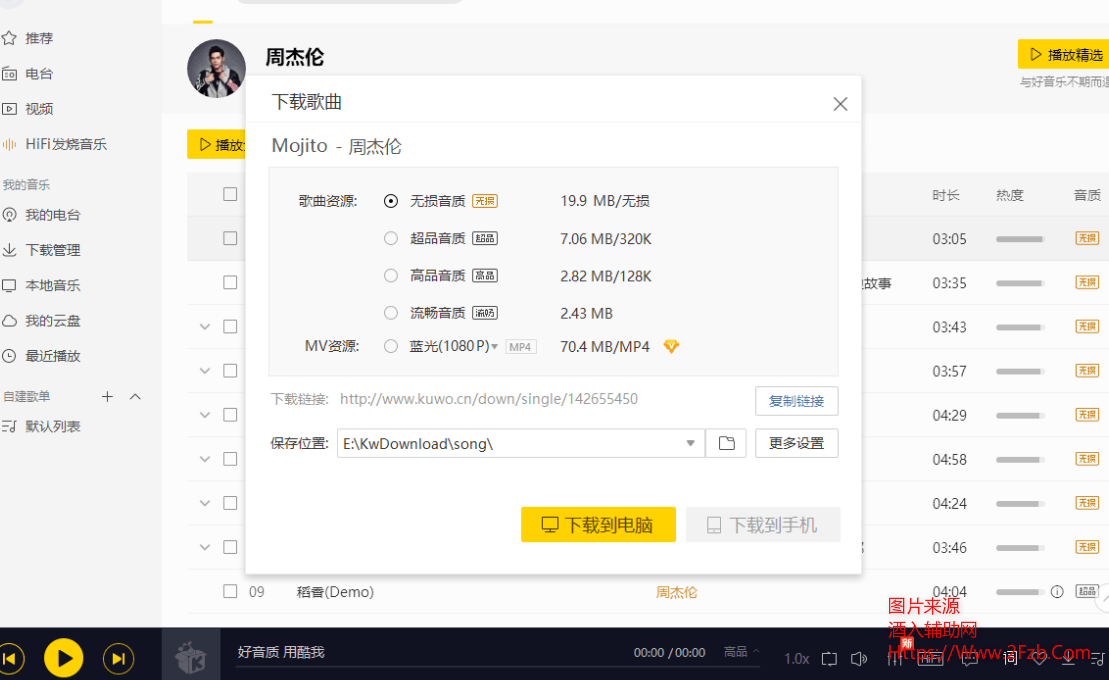The width and height of the screenshot is (1109, 680).
Task: Open 电台 via its radio icon
Action: tap(9, 74)
